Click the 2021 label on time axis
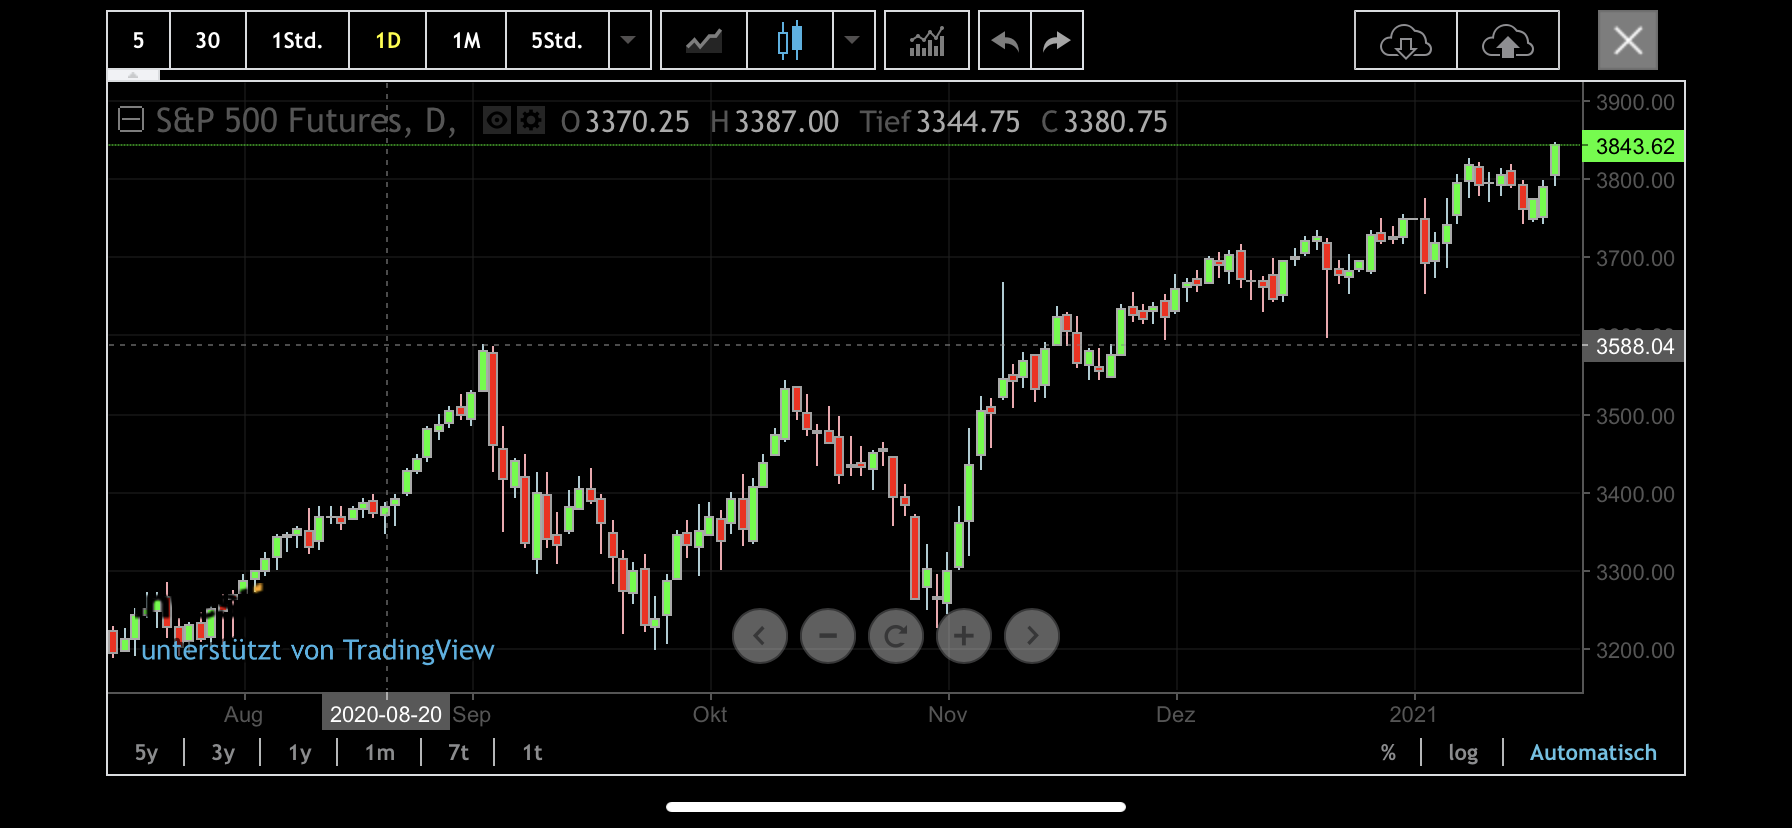Screen dimensions: 1792x828 tap(1413, 714)
